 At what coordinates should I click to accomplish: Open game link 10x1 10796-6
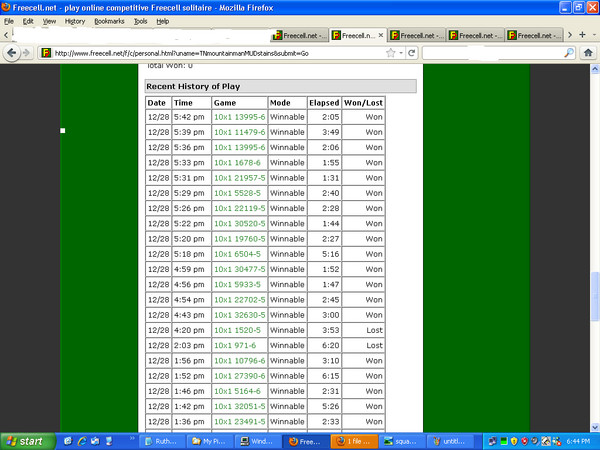click(239, 361)
